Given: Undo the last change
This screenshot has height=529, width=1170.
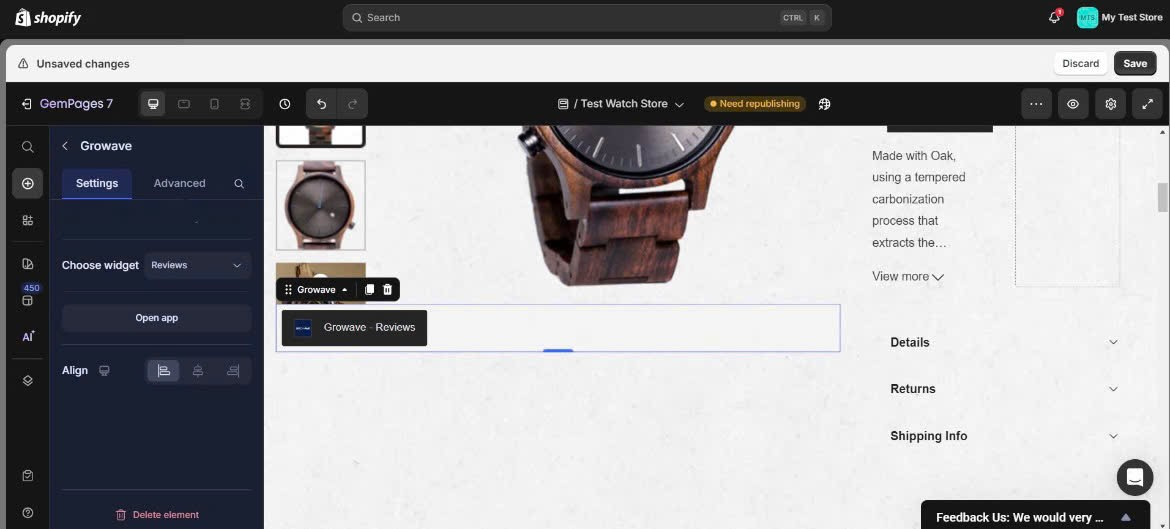Looking at the screenshot, I should pyautogui.click(x=321, y=104).
